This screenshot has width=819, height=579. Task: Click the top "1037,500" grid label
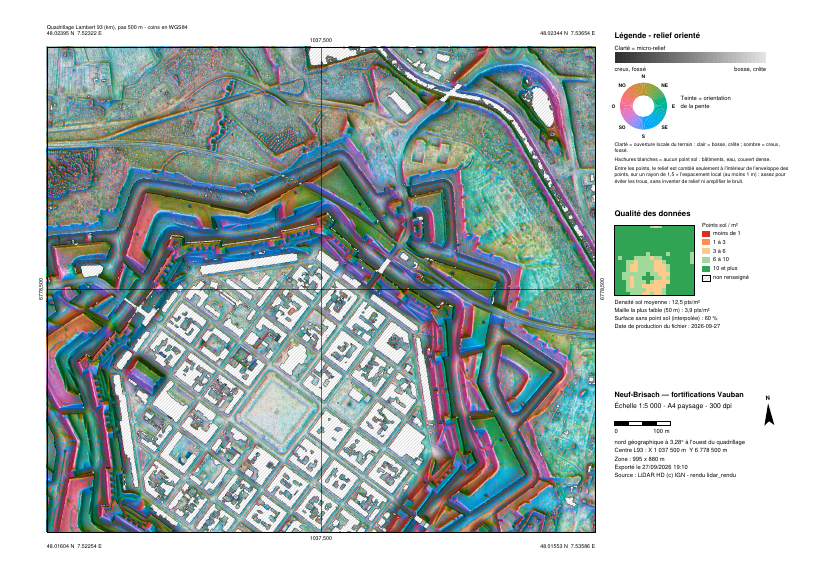(x=321, y=40)
